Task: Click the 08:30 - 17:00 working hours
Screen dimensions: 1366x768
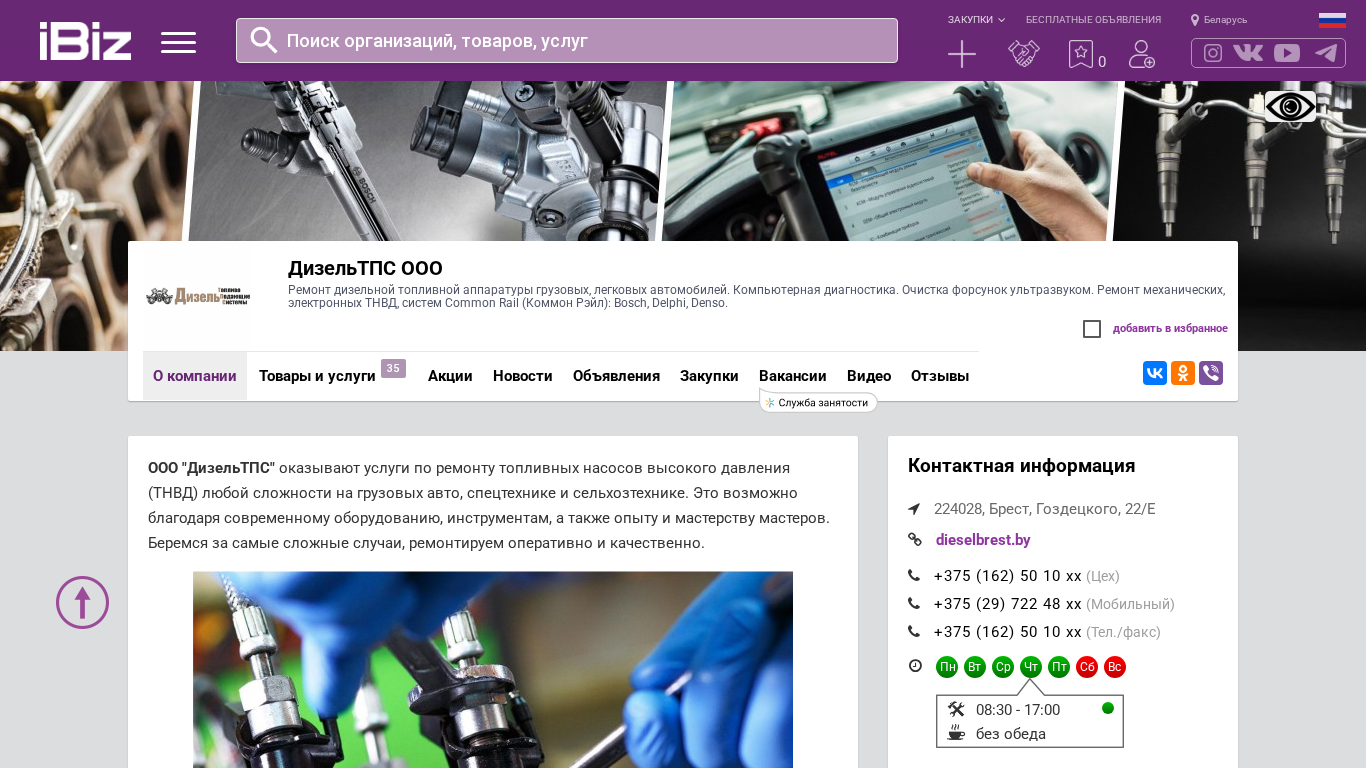Action: pos(1018,710)
